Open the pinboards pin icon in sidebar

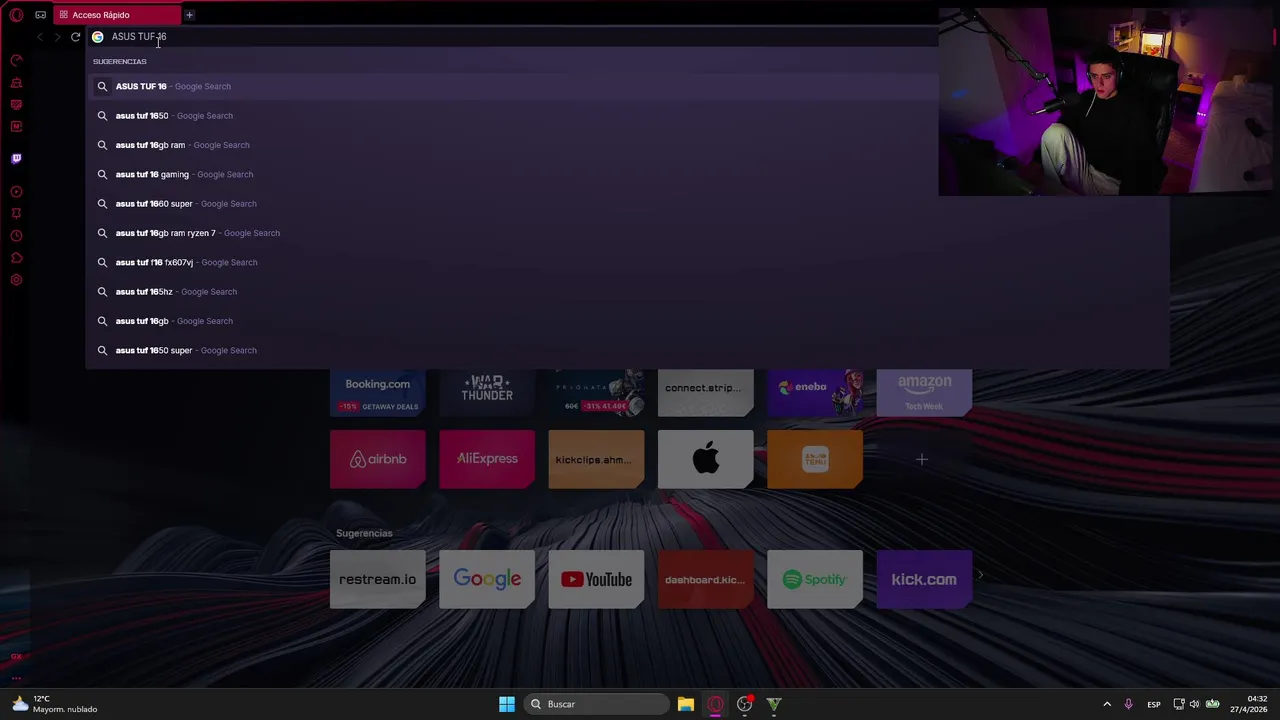click(x=16, y=213)
